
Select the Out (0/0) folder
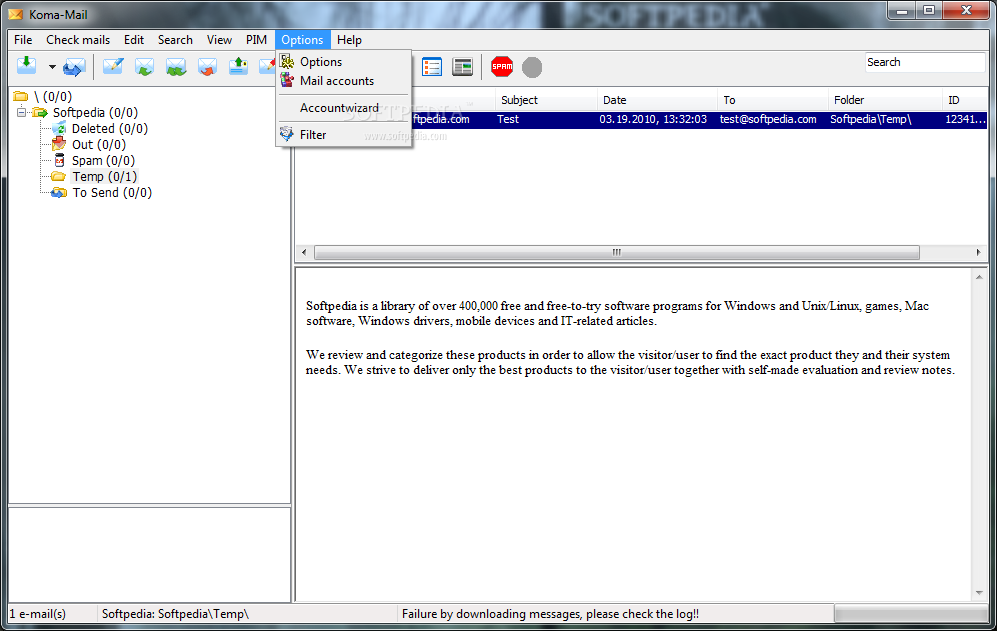pos(99,144)
